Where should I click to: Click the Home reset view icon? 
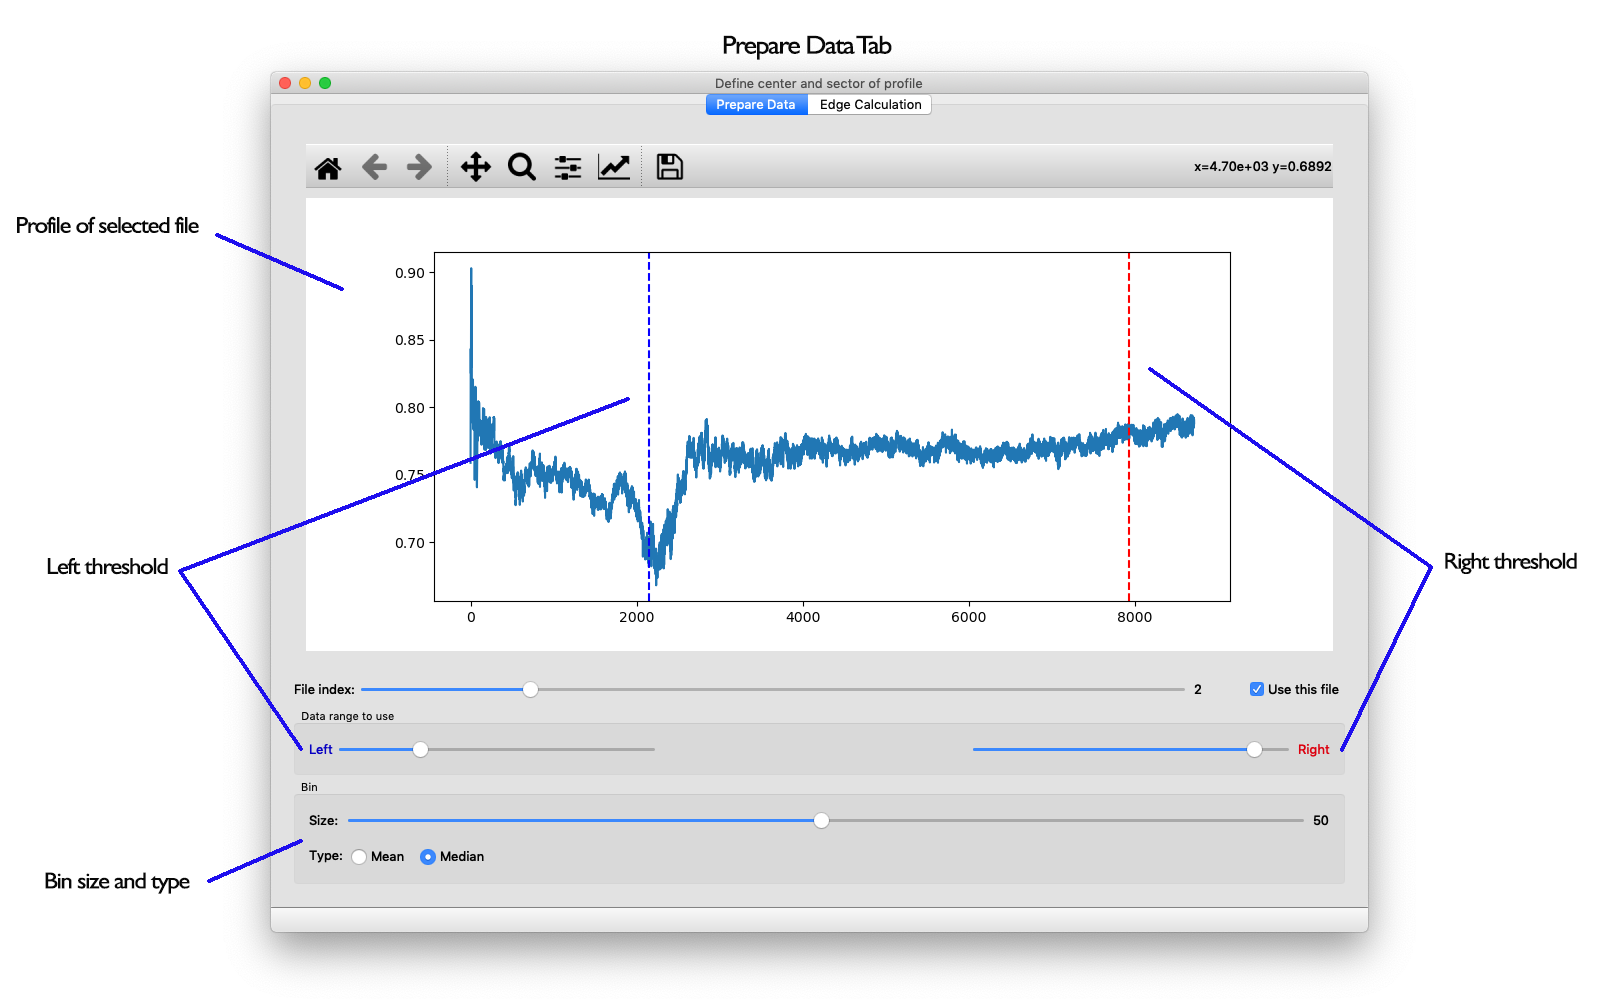coord(328,168)
